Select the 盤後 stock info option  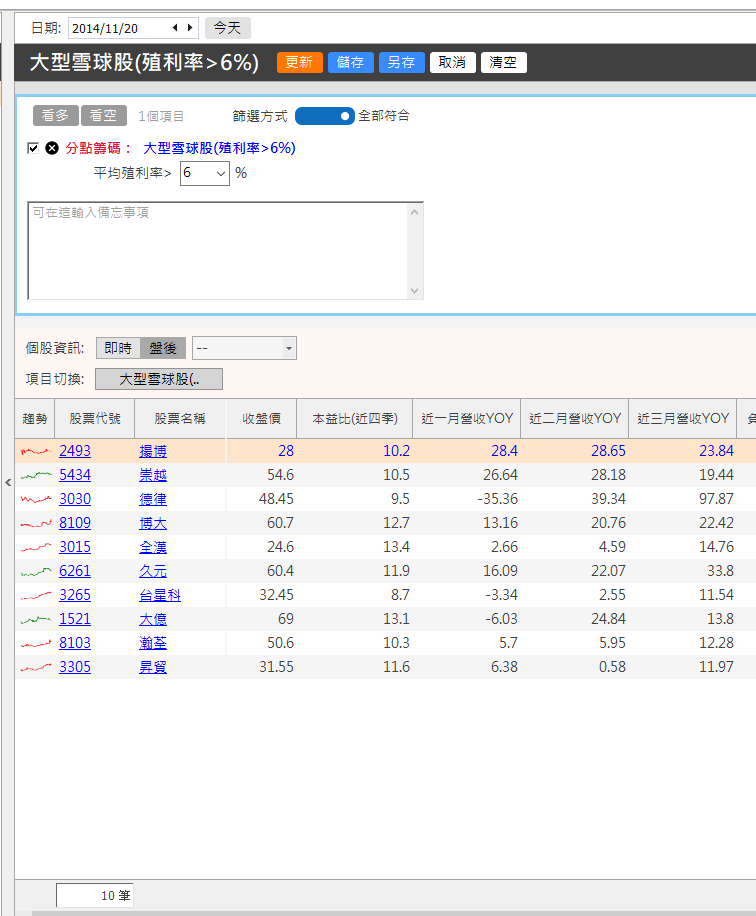coord(163,348)
